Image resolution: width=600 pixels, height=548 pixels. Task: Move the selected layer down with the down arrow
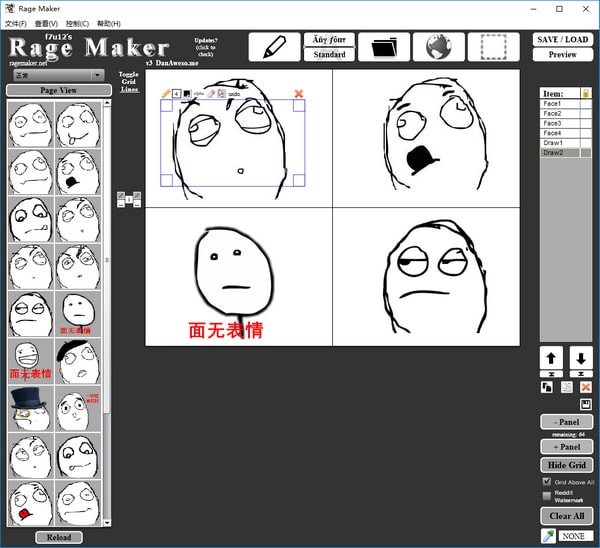[x=581, y=358]
